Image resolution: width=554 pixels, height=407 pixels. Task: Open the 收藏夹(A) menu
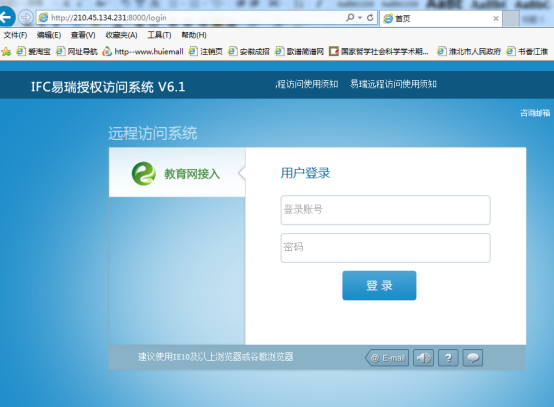(x=121, y=35)
